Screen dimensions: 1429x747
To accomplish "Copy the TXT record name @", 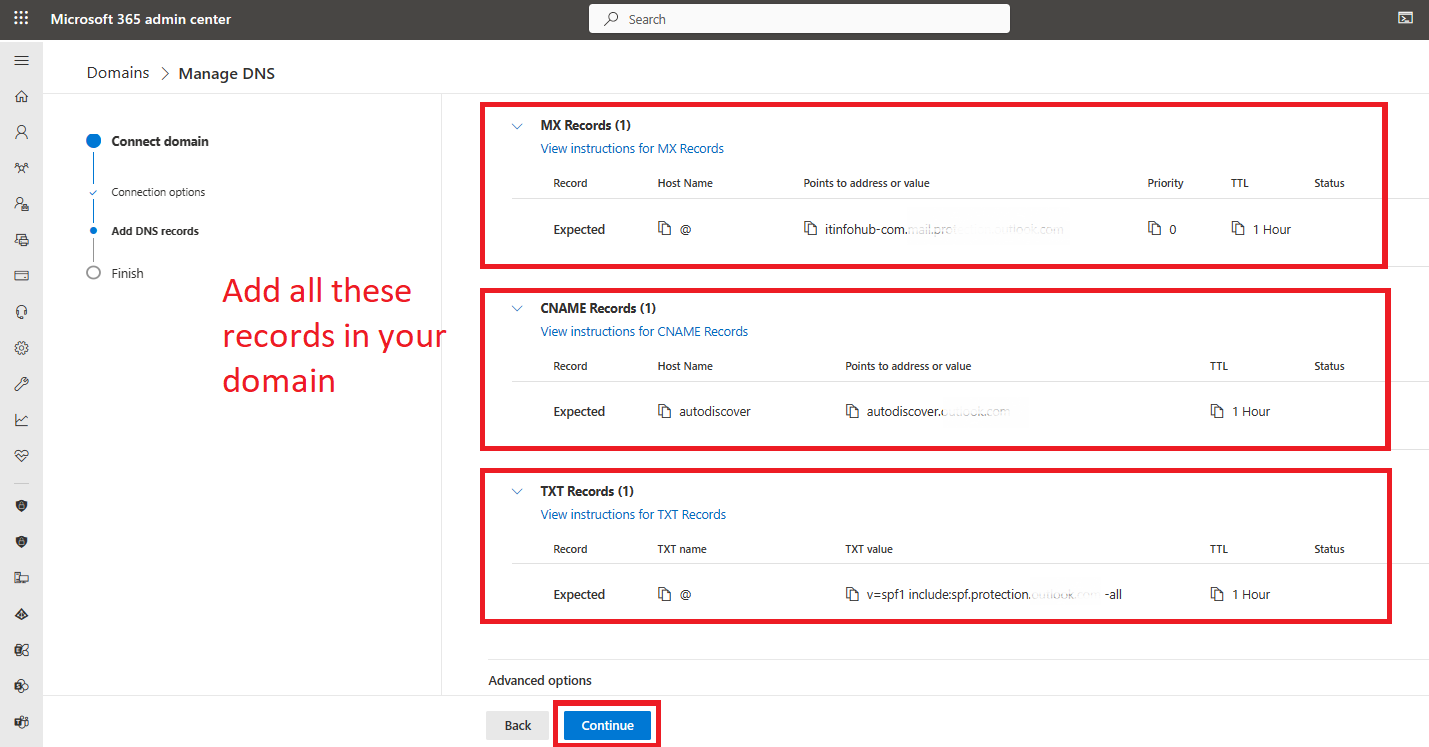I will click(x=664, y=594).
